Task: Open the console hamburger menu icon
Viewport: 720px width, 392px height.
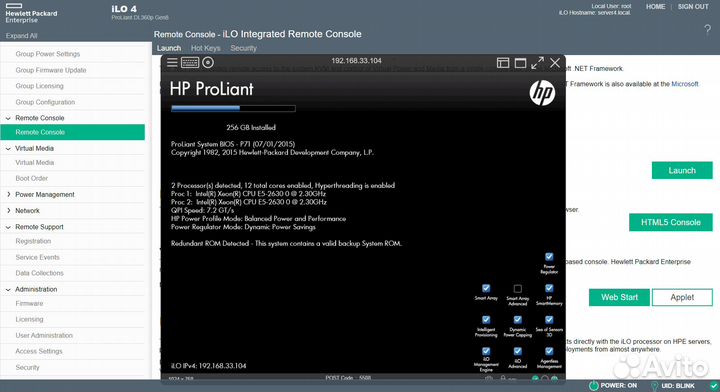Action: click(x=172, y=62)
